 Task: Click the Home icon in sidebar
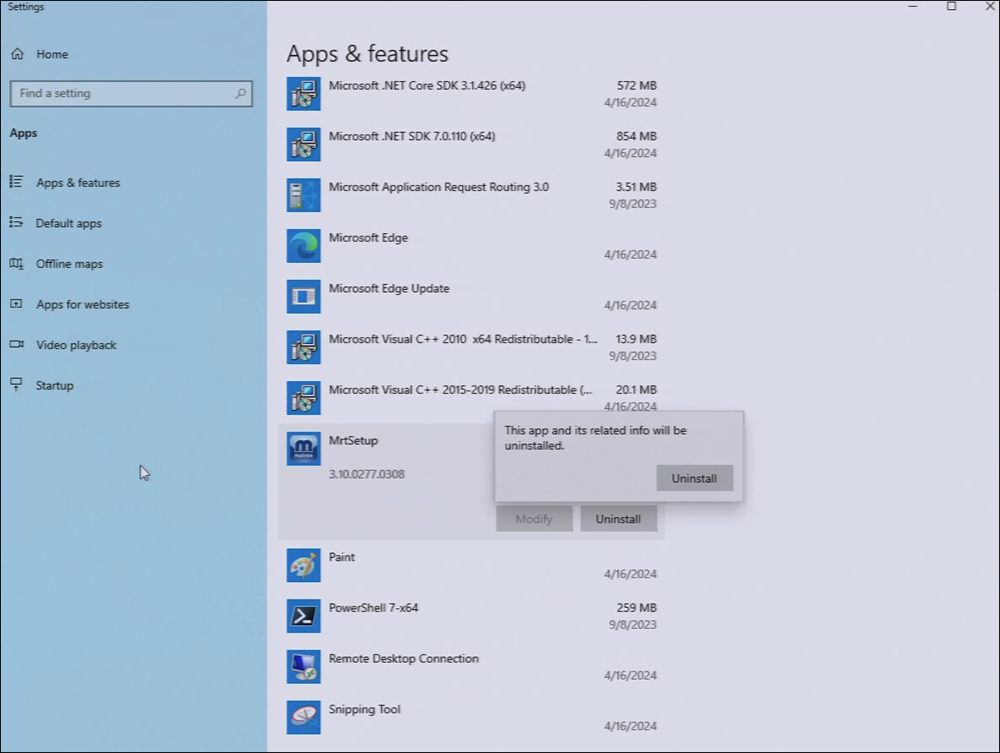pyautogui.click(x=17, y=54)
